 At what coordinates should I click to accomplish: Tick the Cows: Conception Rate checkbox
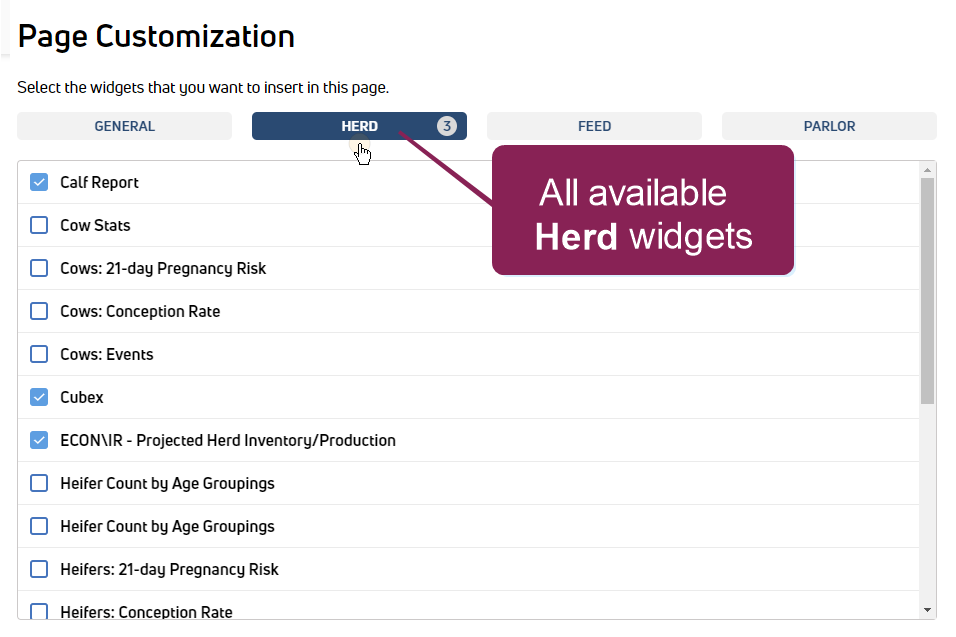point(39,311)
